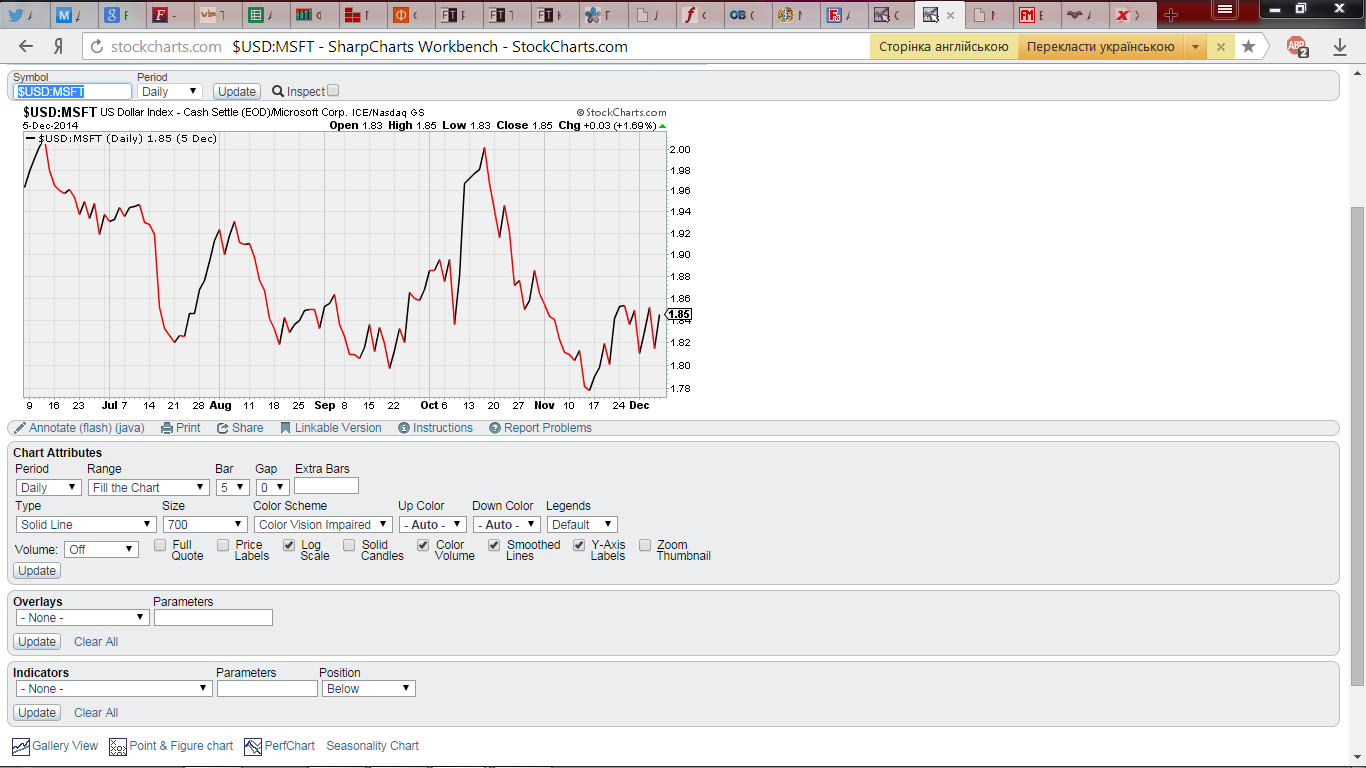The image size is (1366, 768).
Task: Disable the Y-Axis Labels checkbox
Action: (579, 545)
